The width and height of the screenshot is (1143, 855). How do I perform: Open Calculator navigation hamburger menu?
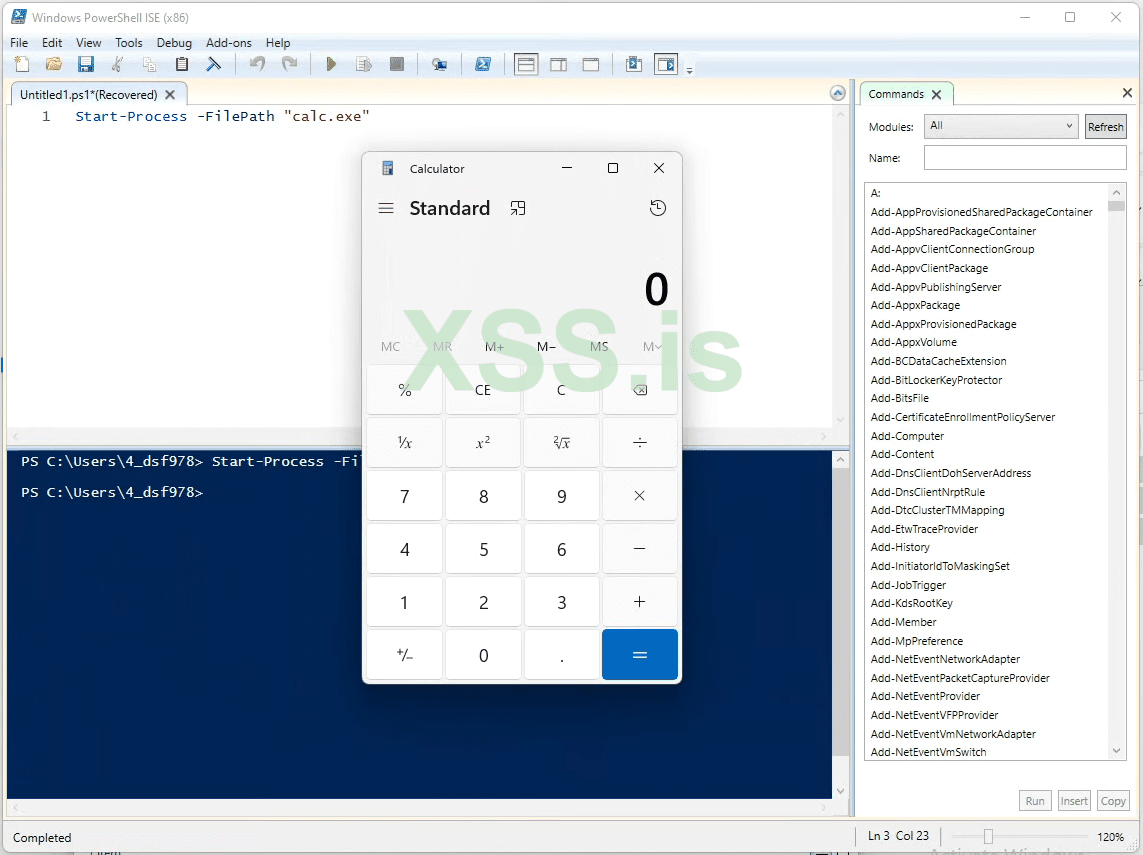[386, 208]
